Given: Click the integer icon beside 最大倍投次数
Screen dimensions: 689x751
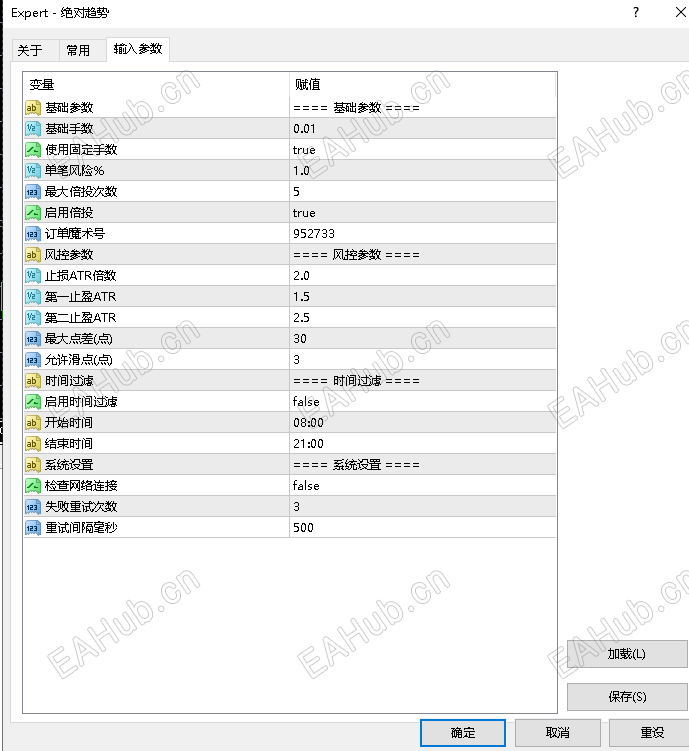Looking at the screenshot, I should click(x=33, y=192).
